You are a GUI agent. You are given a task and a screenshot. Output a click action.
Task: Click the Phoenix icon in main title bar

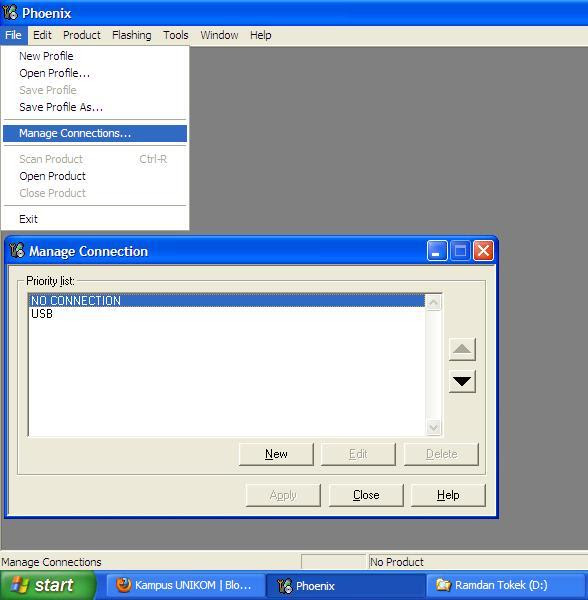10,12
